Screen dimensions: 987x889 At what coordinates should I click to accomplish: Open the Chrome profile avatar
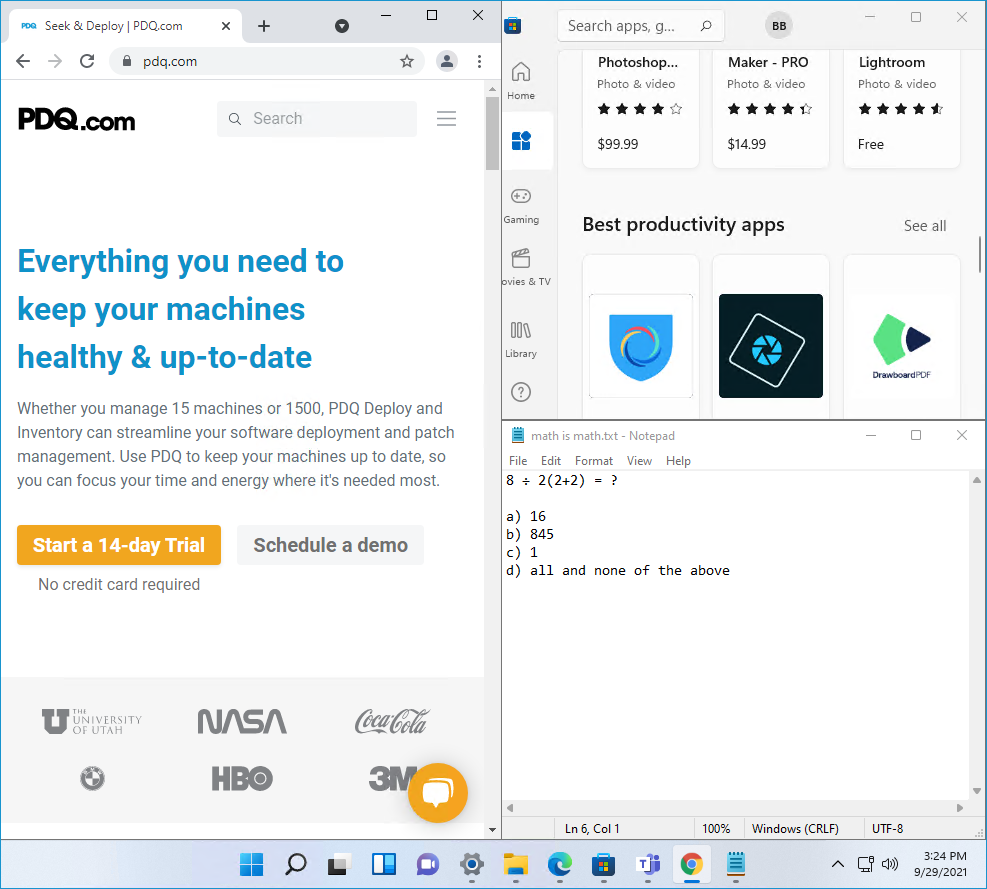(x=447, y=61)
